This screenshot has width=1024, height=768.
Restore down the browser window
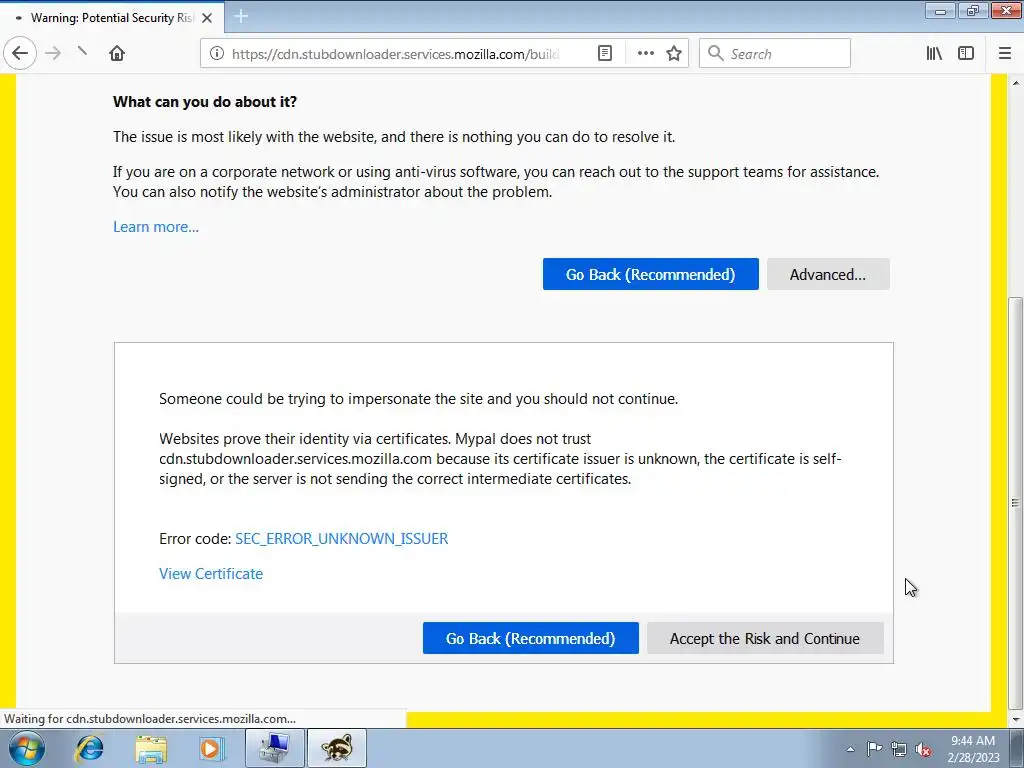pos(973,10)
